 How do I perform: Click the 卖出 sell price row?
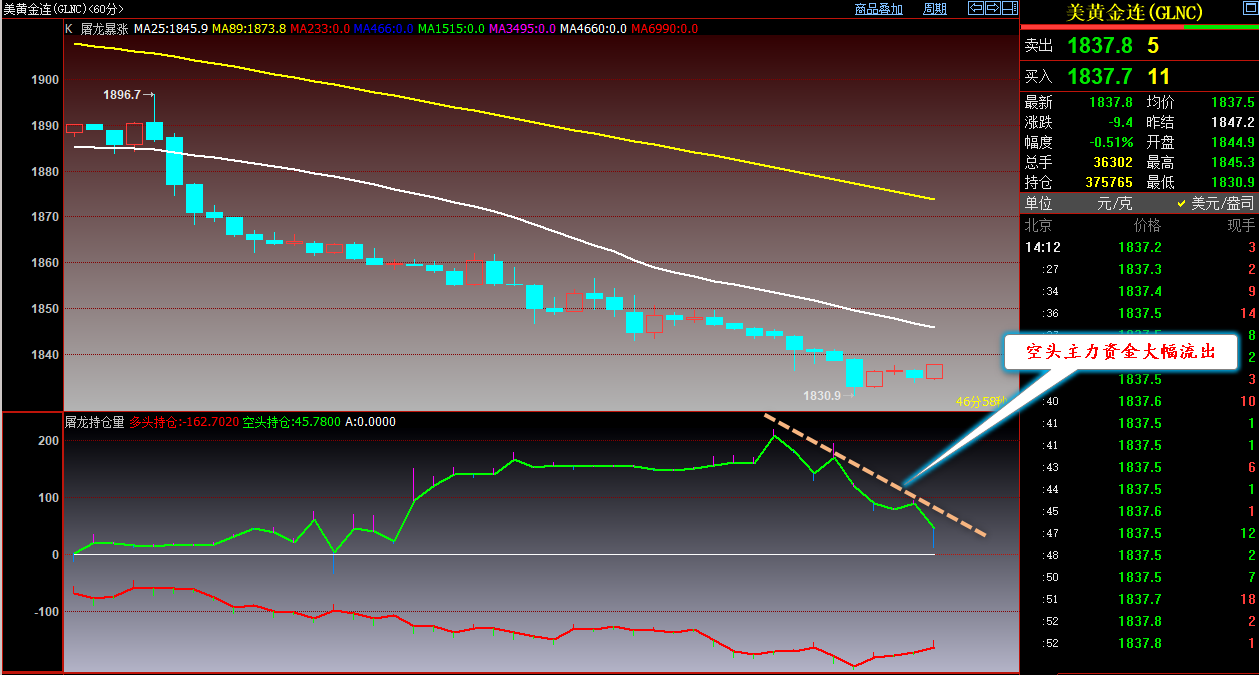(x=1138, y=46)
